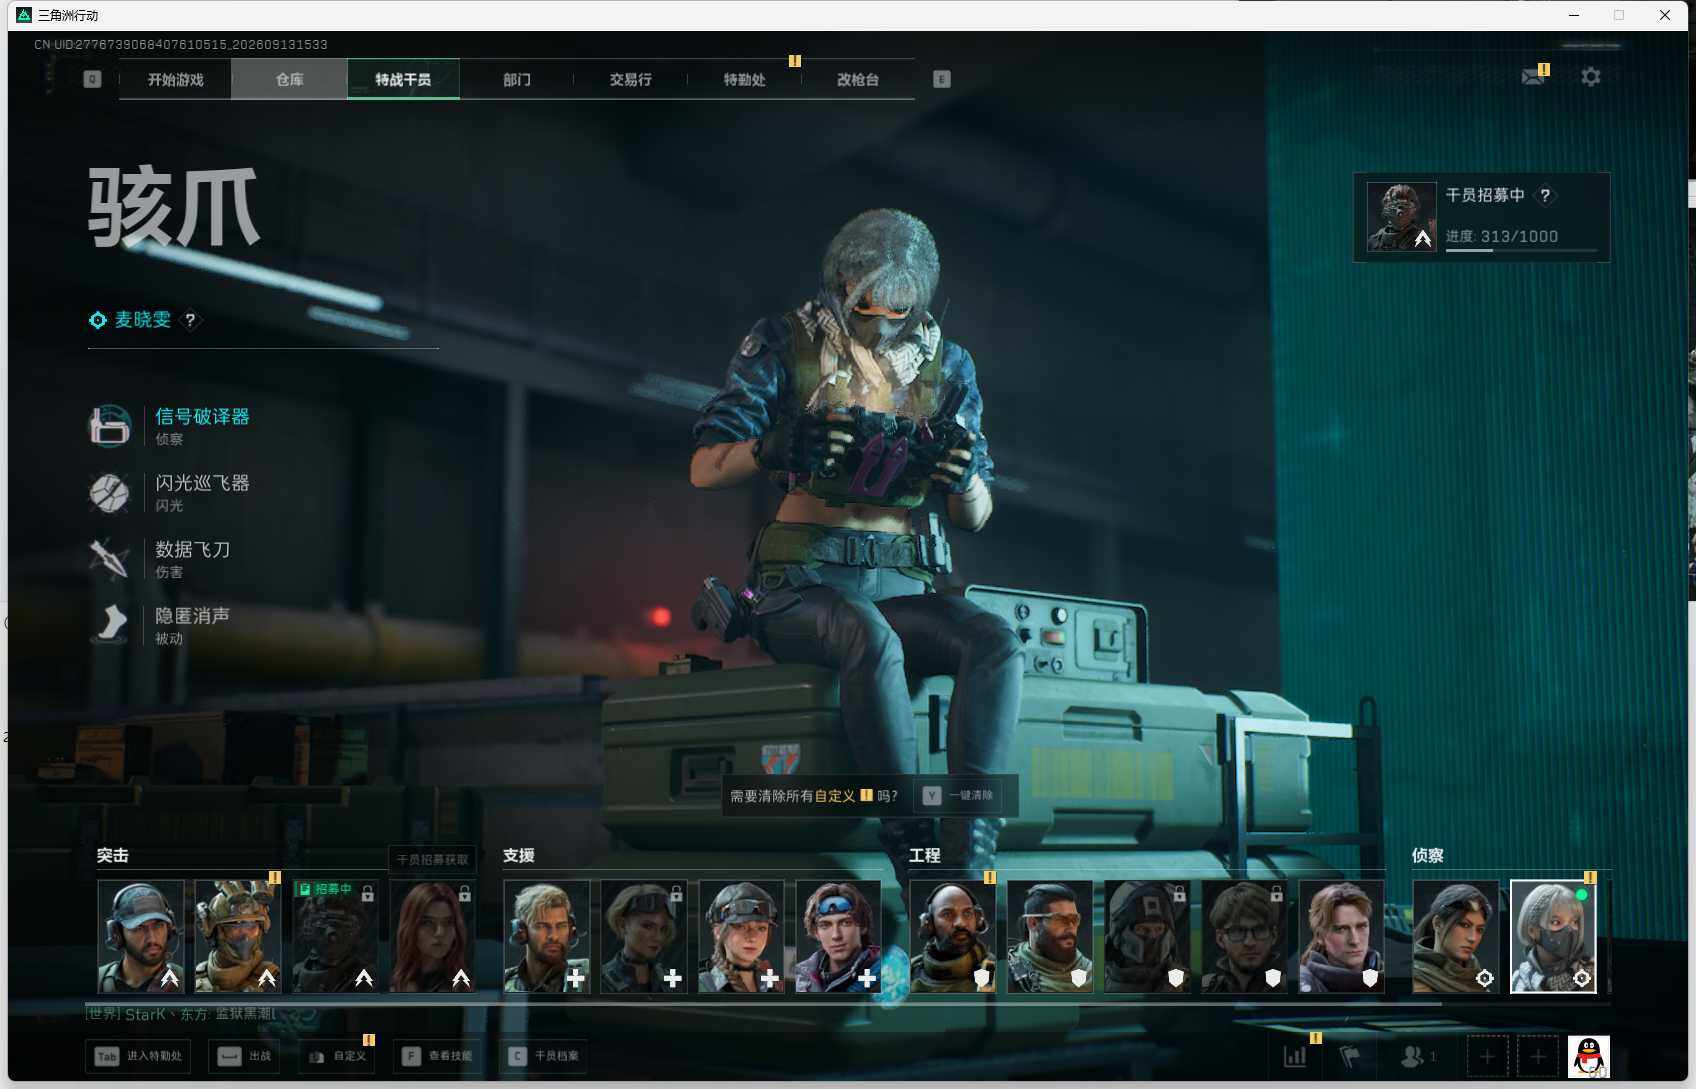Select the 闪光巡飞器 skill icon
Viewport: 1696px width, 1089px height.
coord(110,492)
